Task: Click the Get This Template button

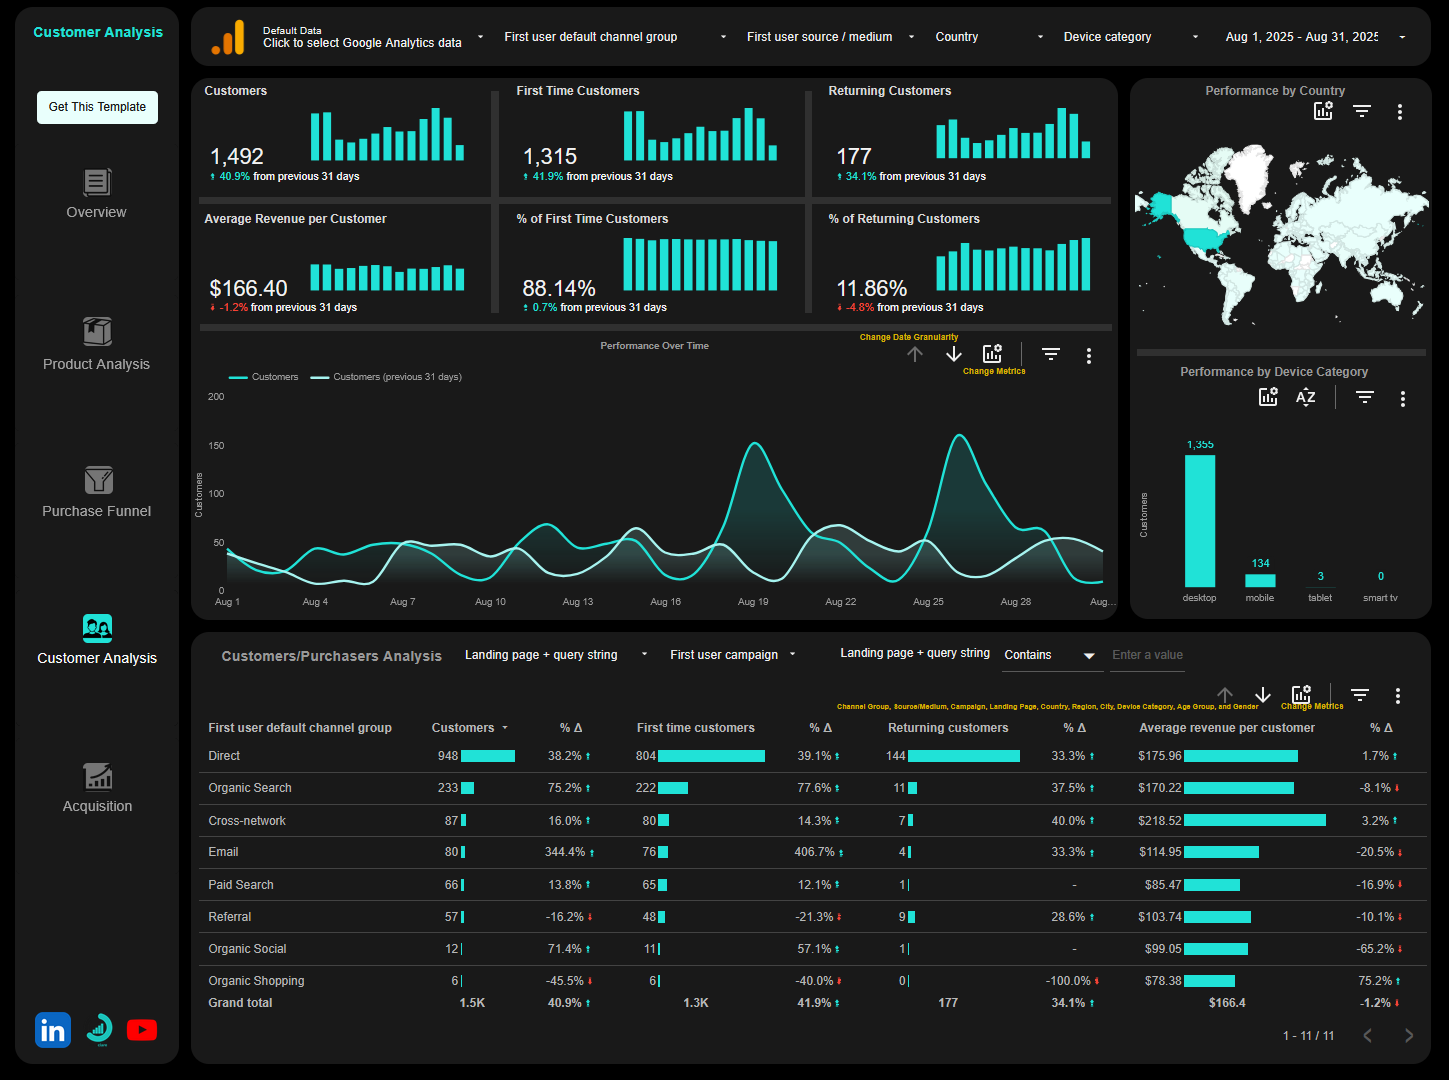Action: pyautogui.click(x=97, y=107)
